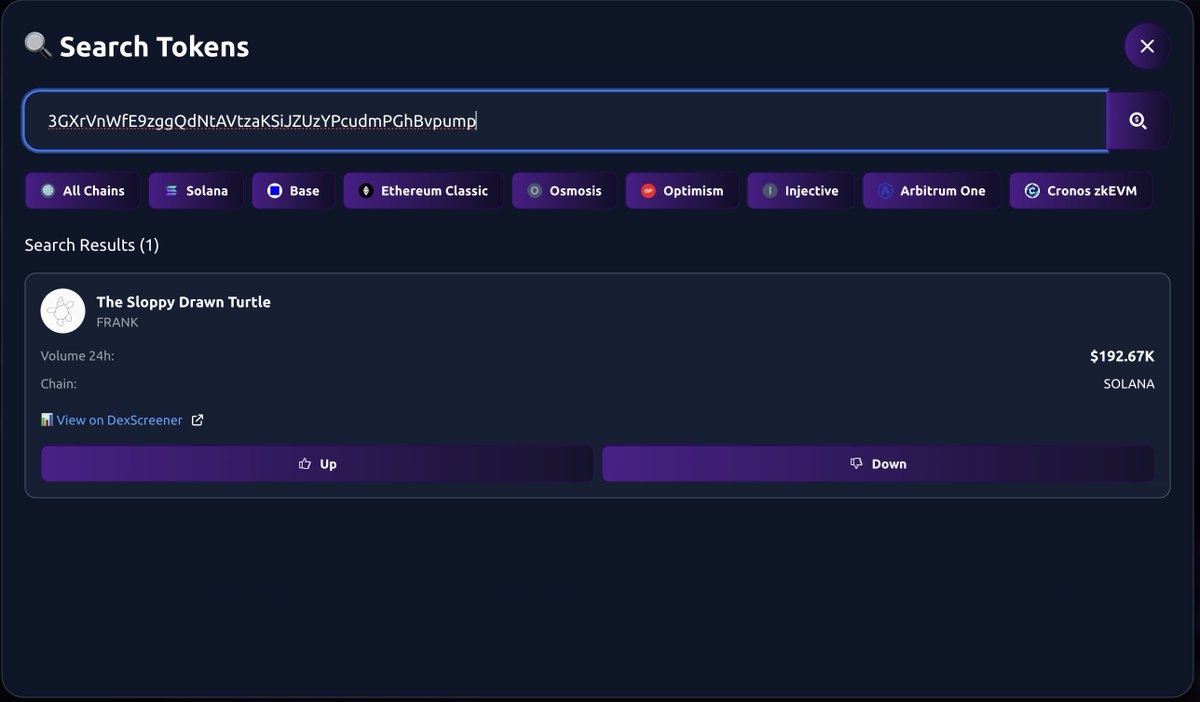Viewport: 1200px width, 702px height.
Task: Click the magnifier search submit button
Action: (x=1138, y=121)
